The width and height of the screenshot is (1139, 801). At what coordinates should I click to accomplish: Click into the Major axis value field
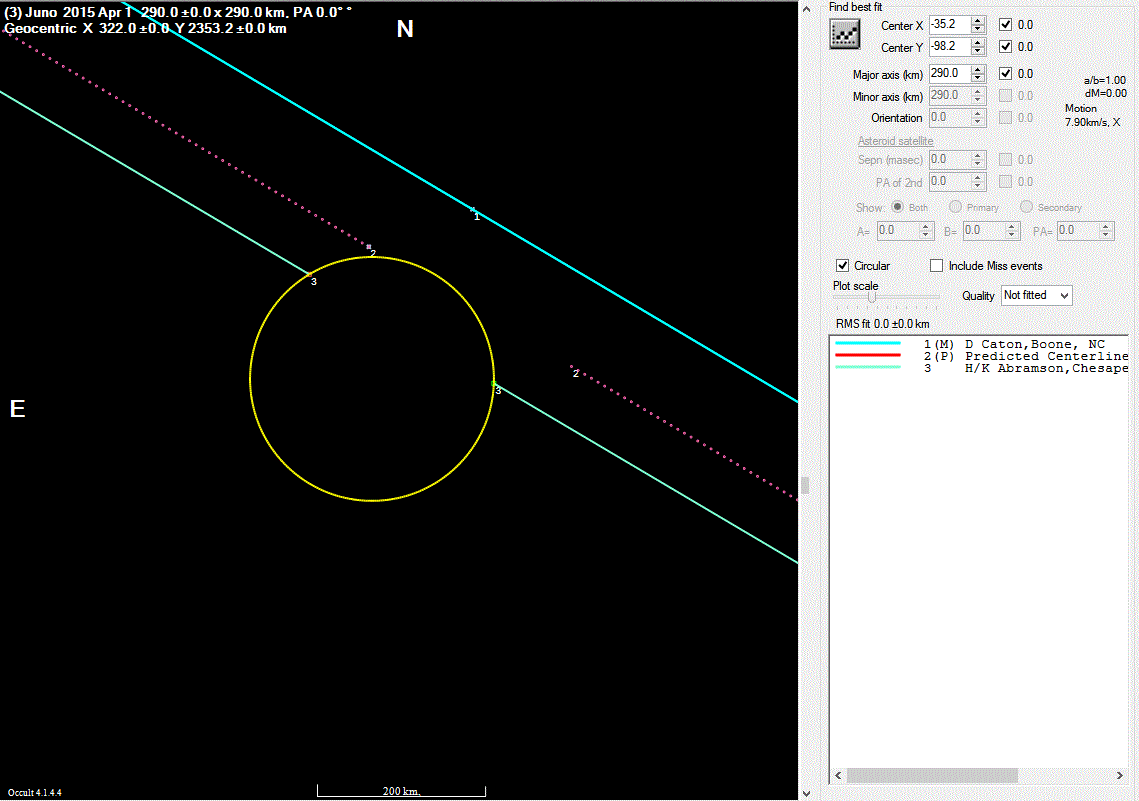tap(948, 73)
